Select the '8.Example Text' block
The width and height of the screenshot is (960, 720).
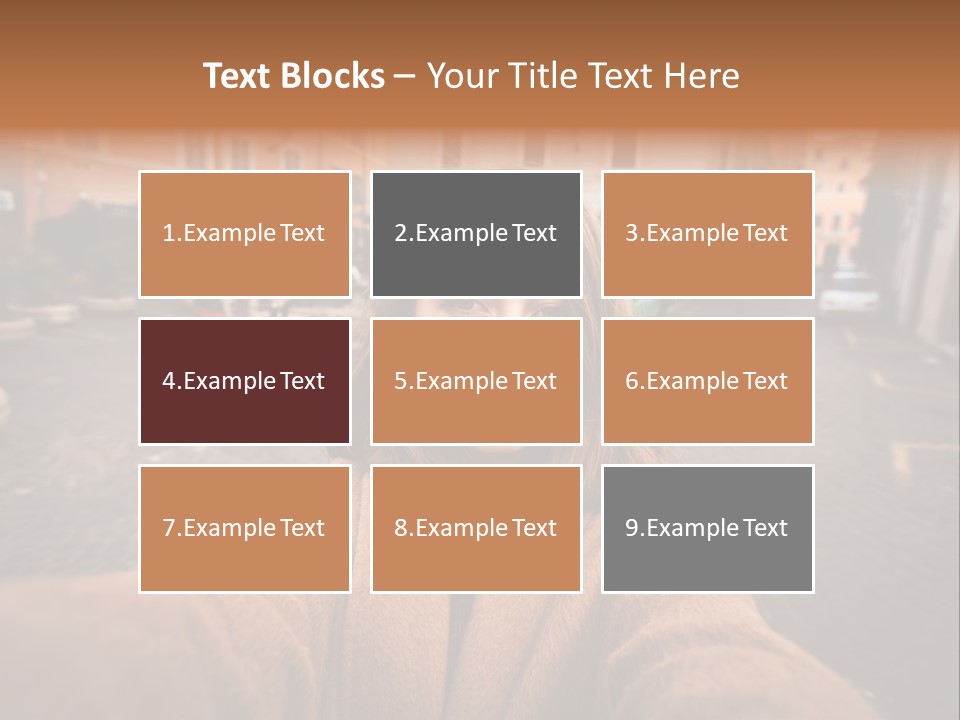pos(476,529)
